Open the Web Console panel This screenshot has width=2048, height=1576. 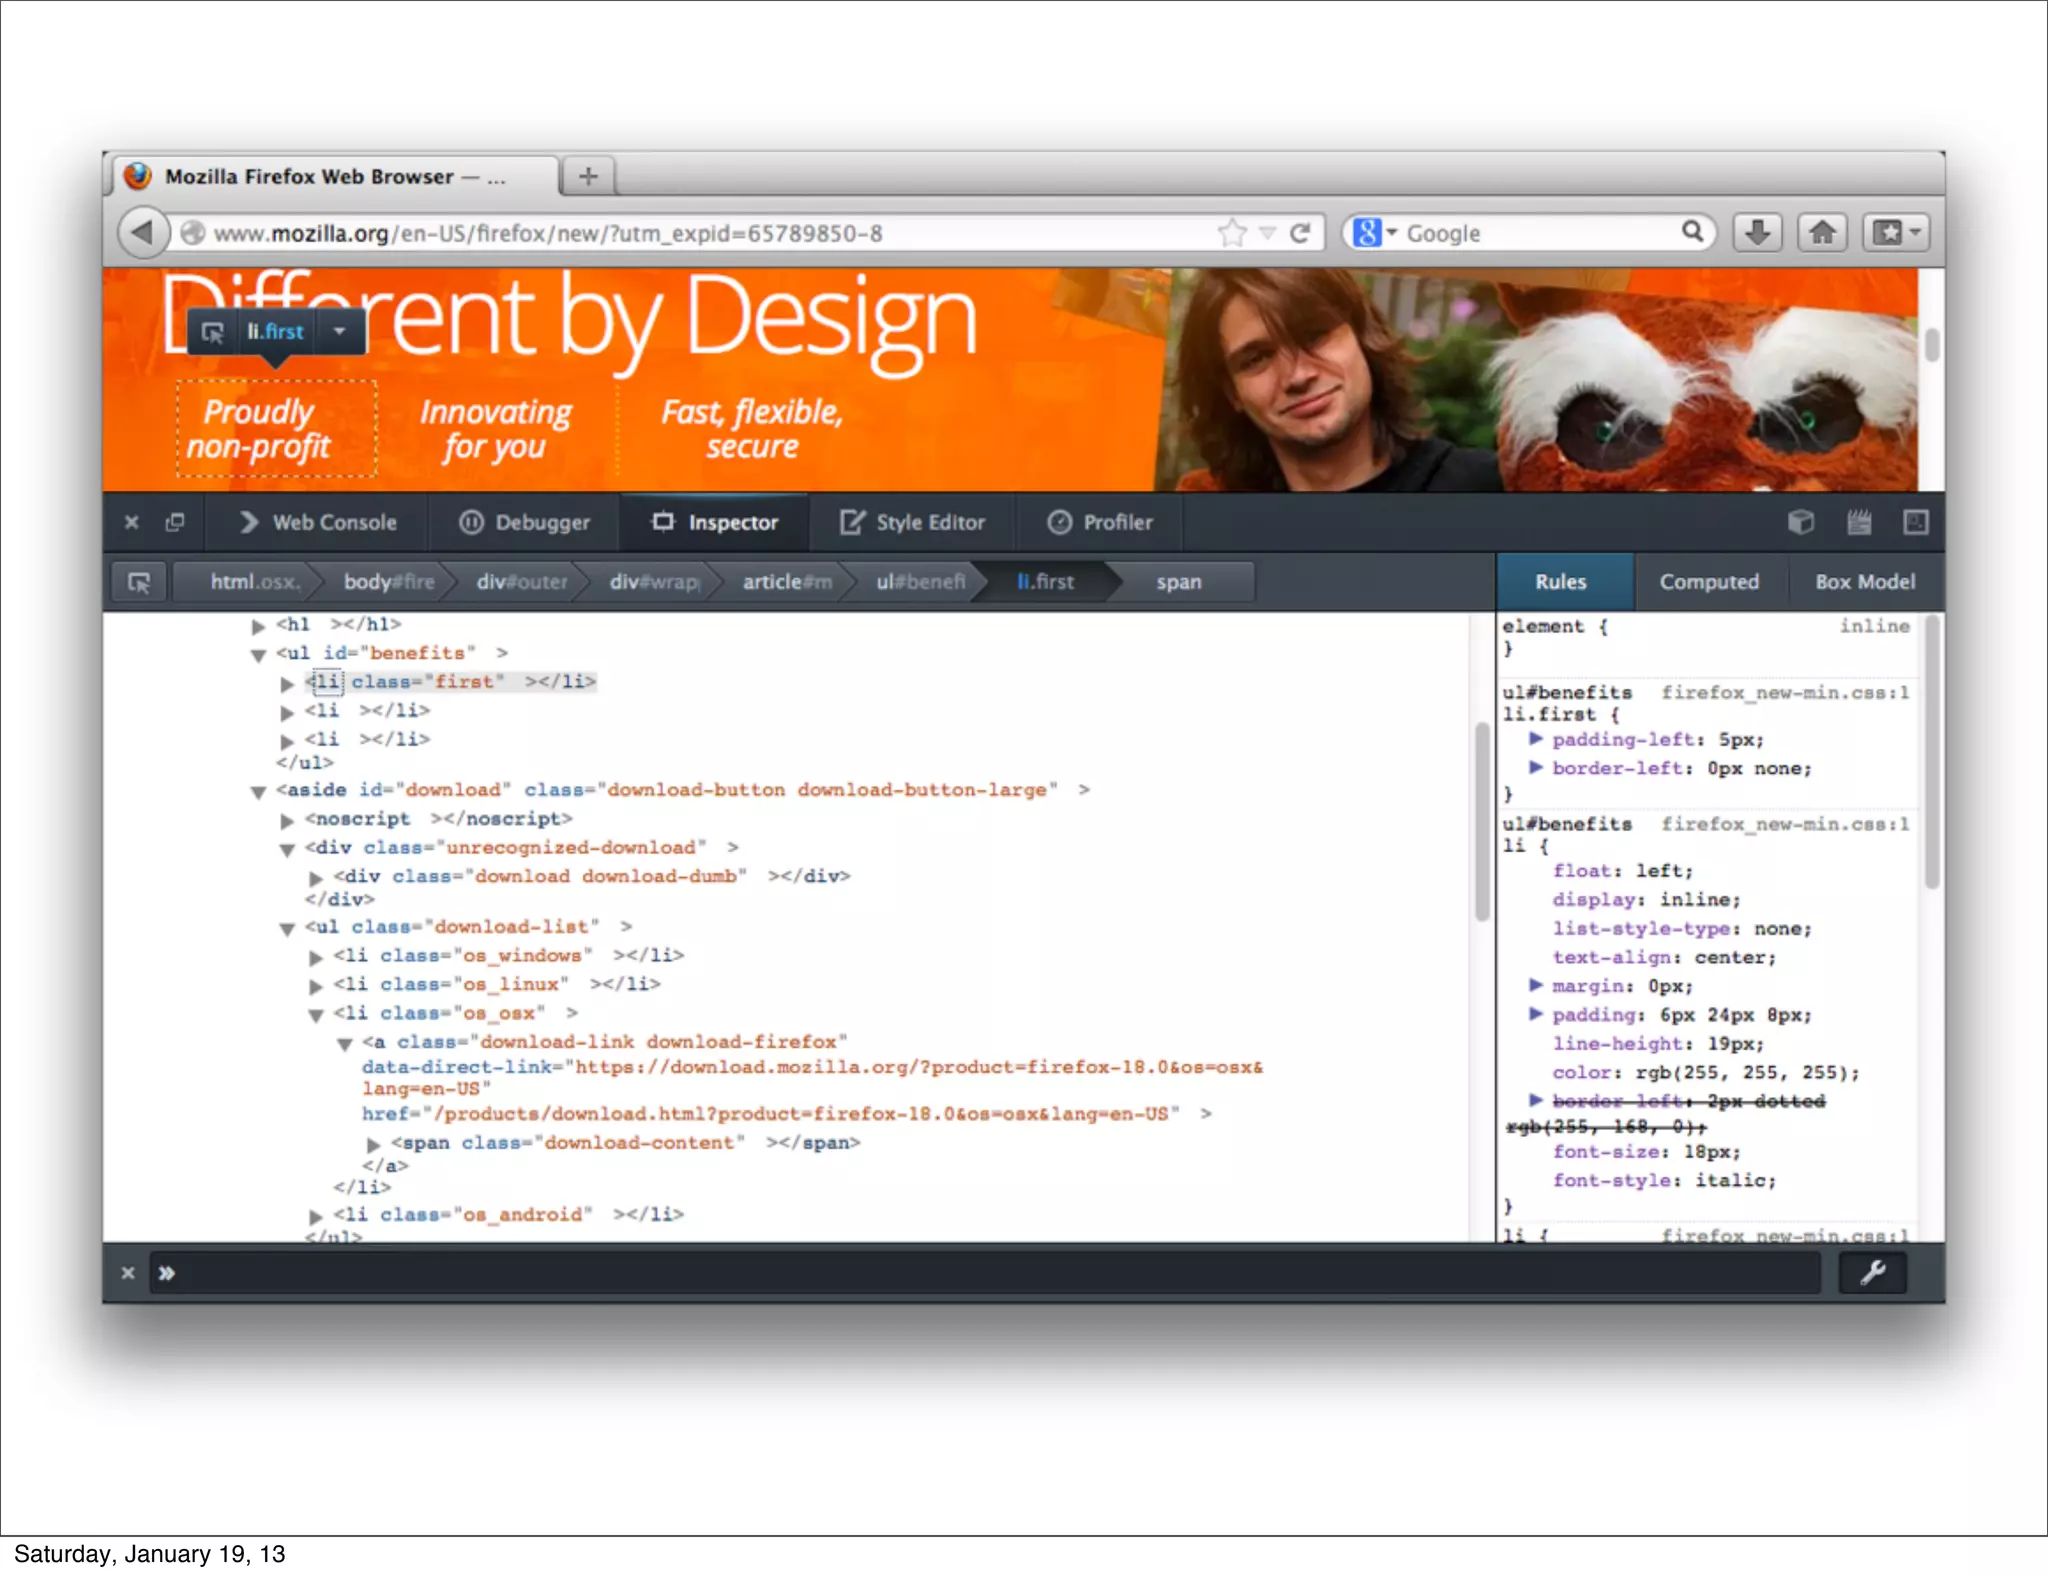pos(318,522)
